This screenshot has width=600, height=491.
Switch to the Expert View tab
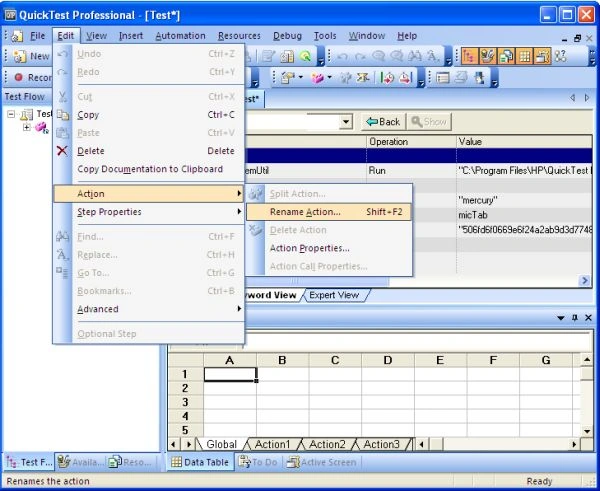coord(334,295)
